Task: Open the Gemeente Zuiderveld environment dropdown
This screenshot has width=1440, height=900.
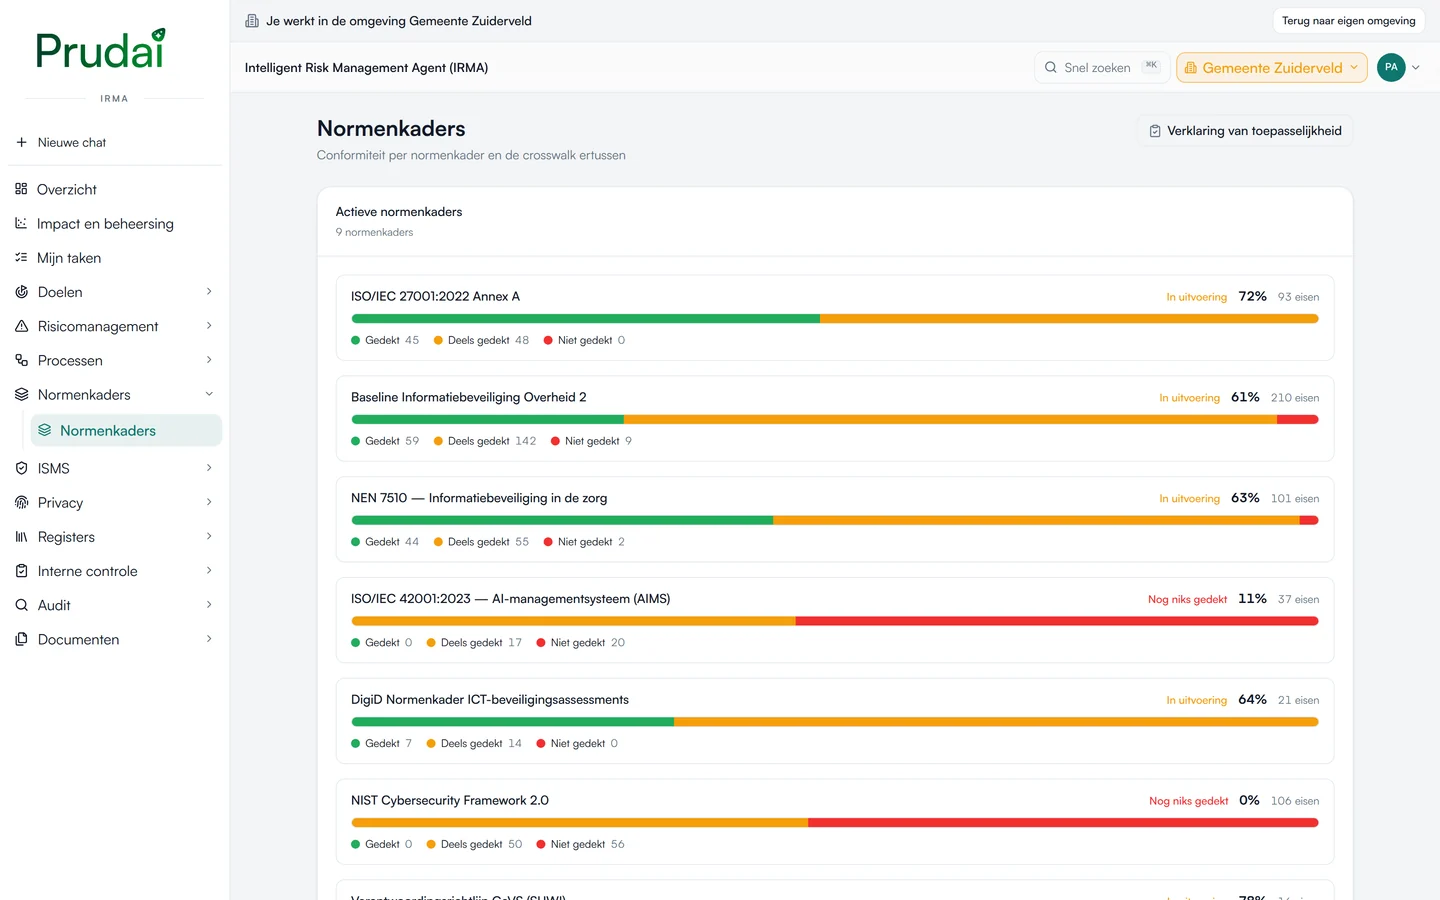Action: (x=1271, y=67)
